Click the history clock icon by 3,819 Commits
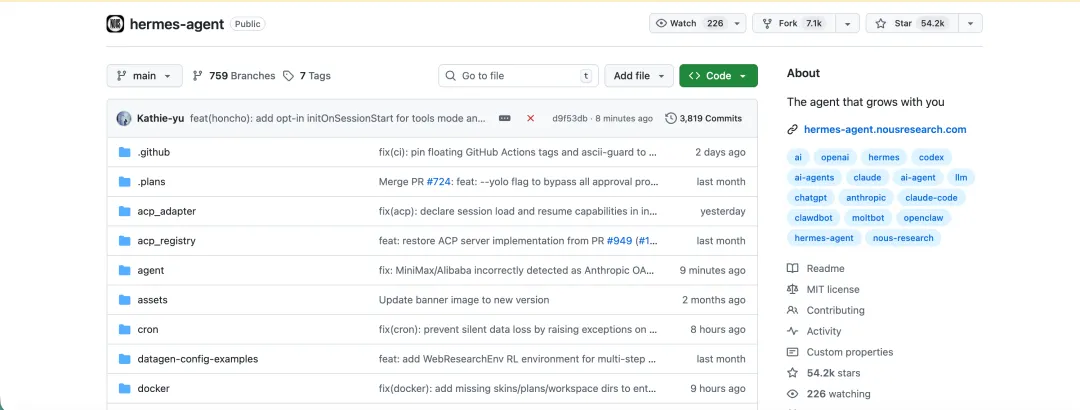The height and width of the screenshot is (410, 1080). tap(670, 119)
